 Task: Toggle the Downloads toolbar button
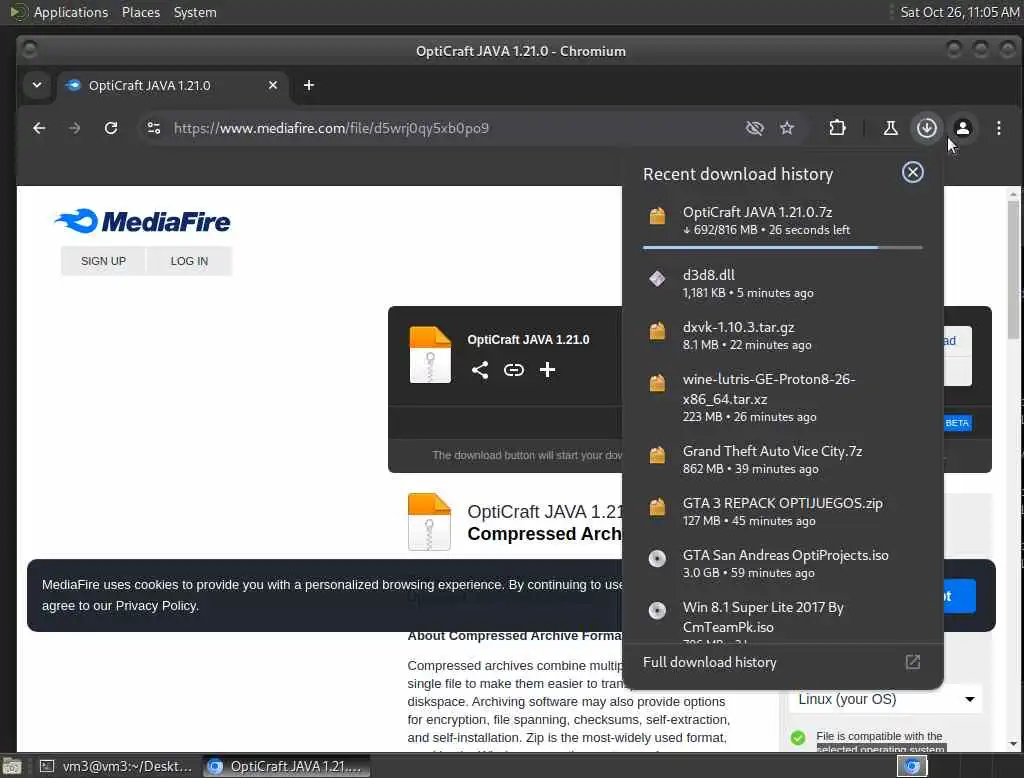coord(926,128)
